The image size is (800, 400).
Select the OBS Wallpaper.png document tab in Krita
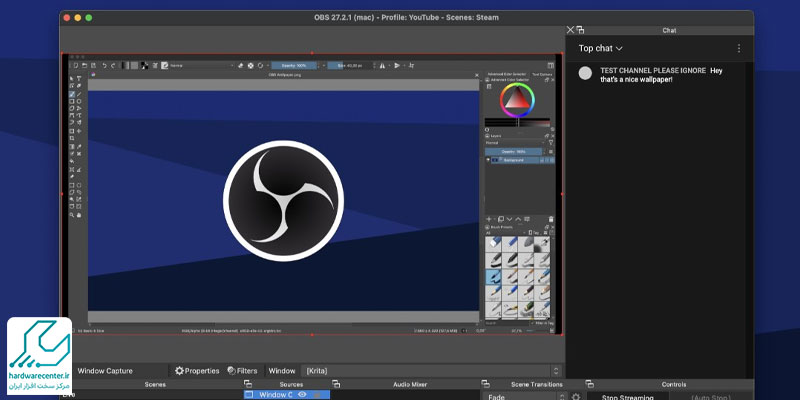(284, 74)
